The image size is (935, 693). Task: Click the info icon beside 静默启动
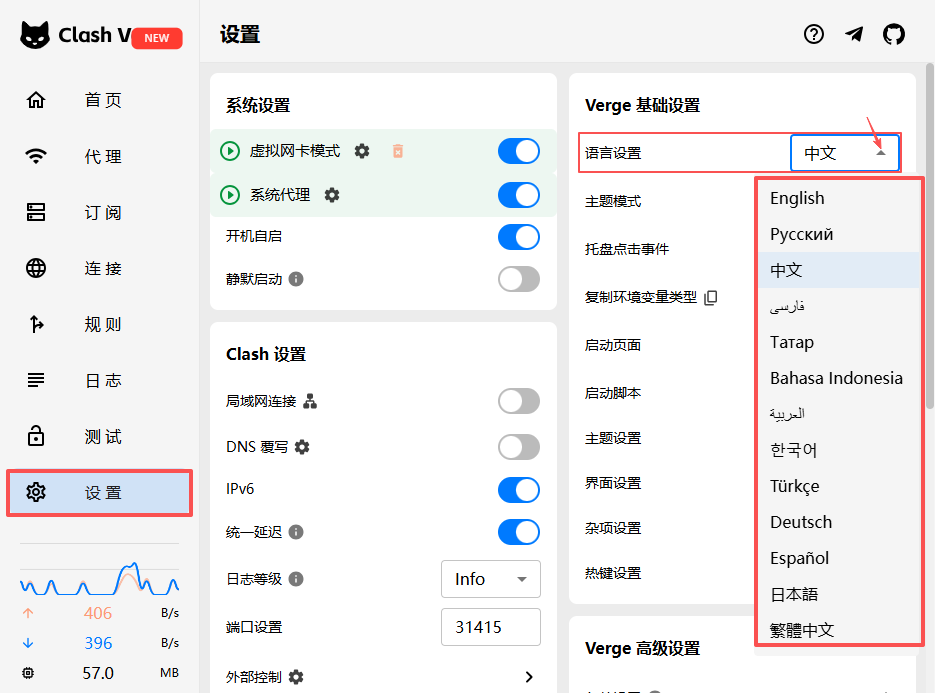tap(296, 279)
